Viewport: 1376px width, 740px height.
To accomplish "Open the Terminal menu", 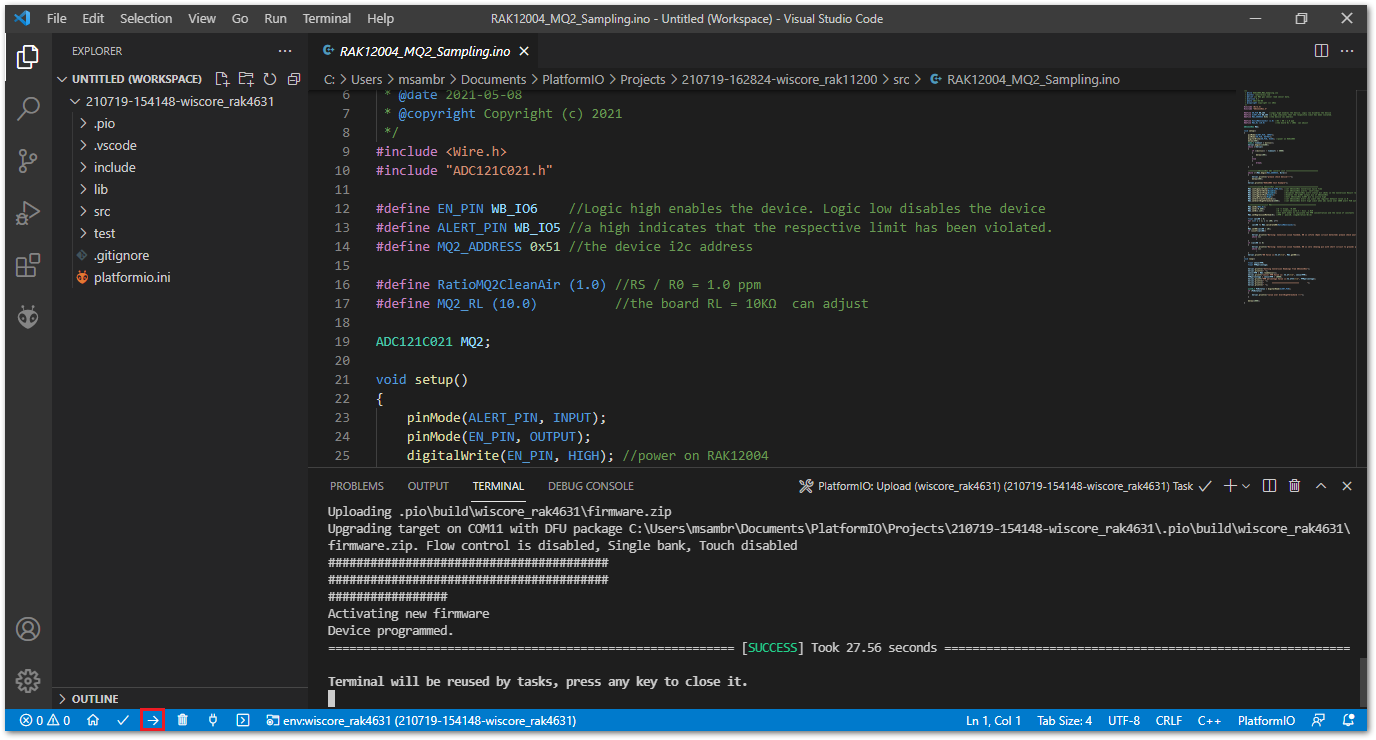I will click(327, 18).
